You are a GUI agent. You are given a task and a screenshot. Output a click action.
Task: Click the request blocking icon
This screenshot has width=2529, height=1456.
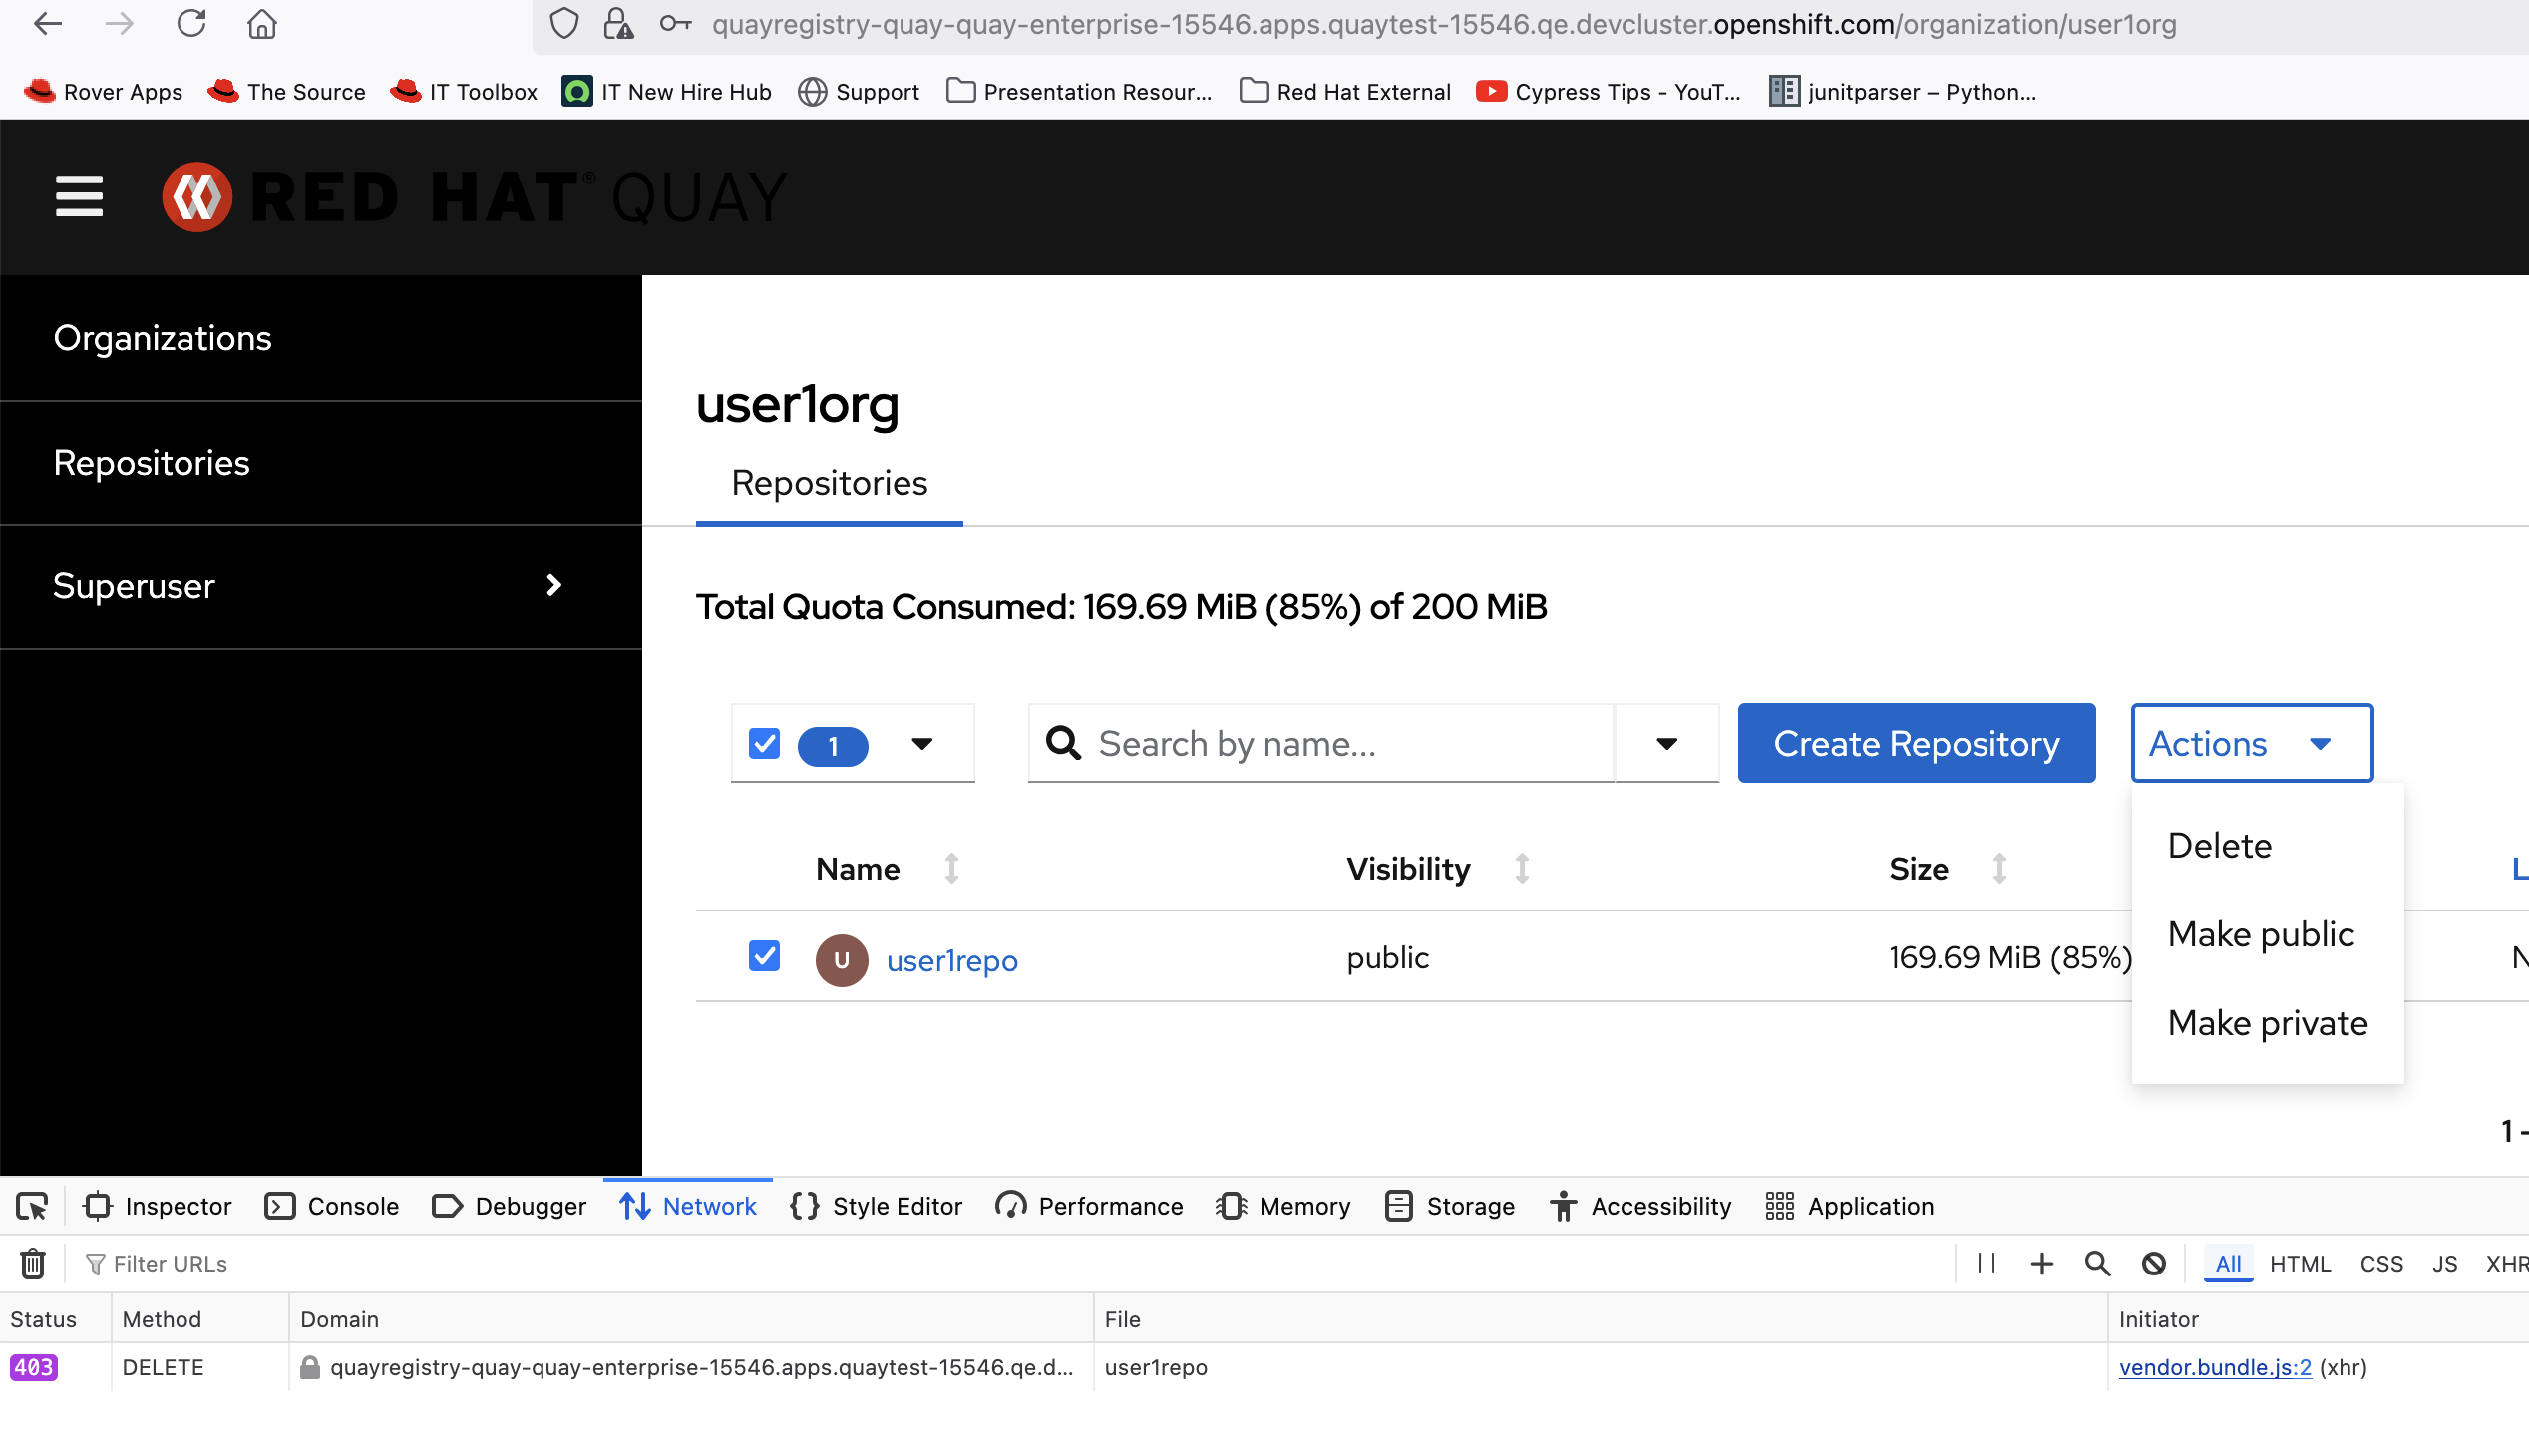tap(2153, 1263)
